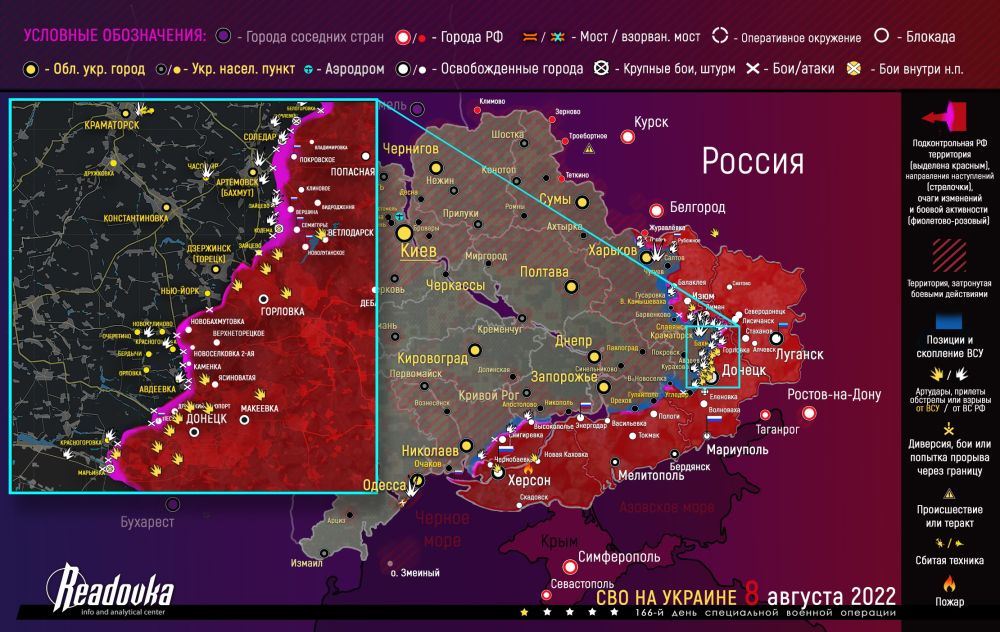Click the 8 августа 2022 date text
Screen dimensions: 1000x632
pyautogui.click(x=820, y=596)
